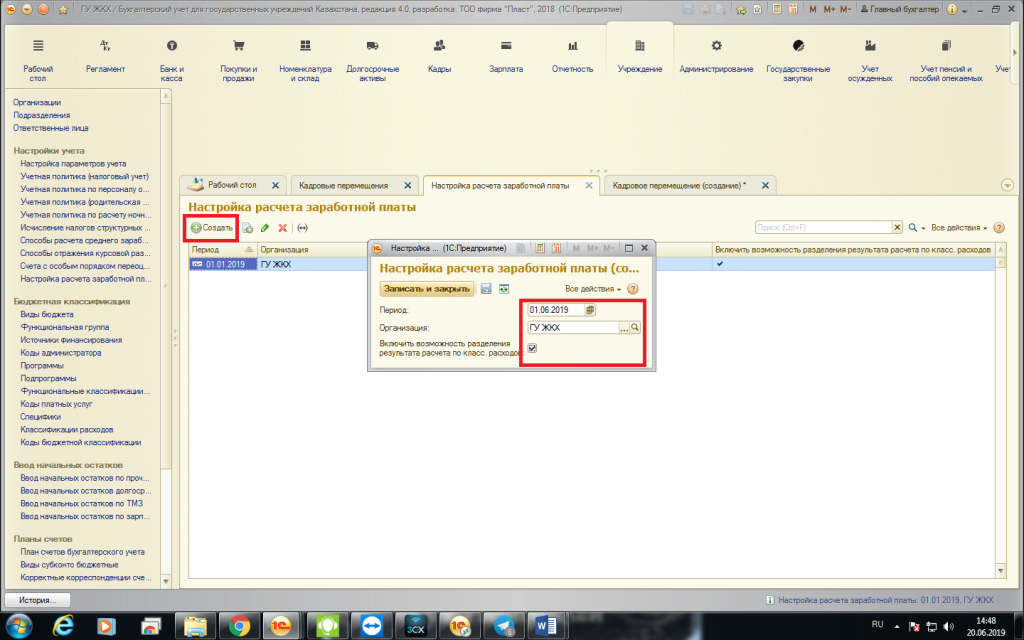Open Учетная политика (налоговый учет) link
Screen dimensions: 1024x640
tap(84, 176)
